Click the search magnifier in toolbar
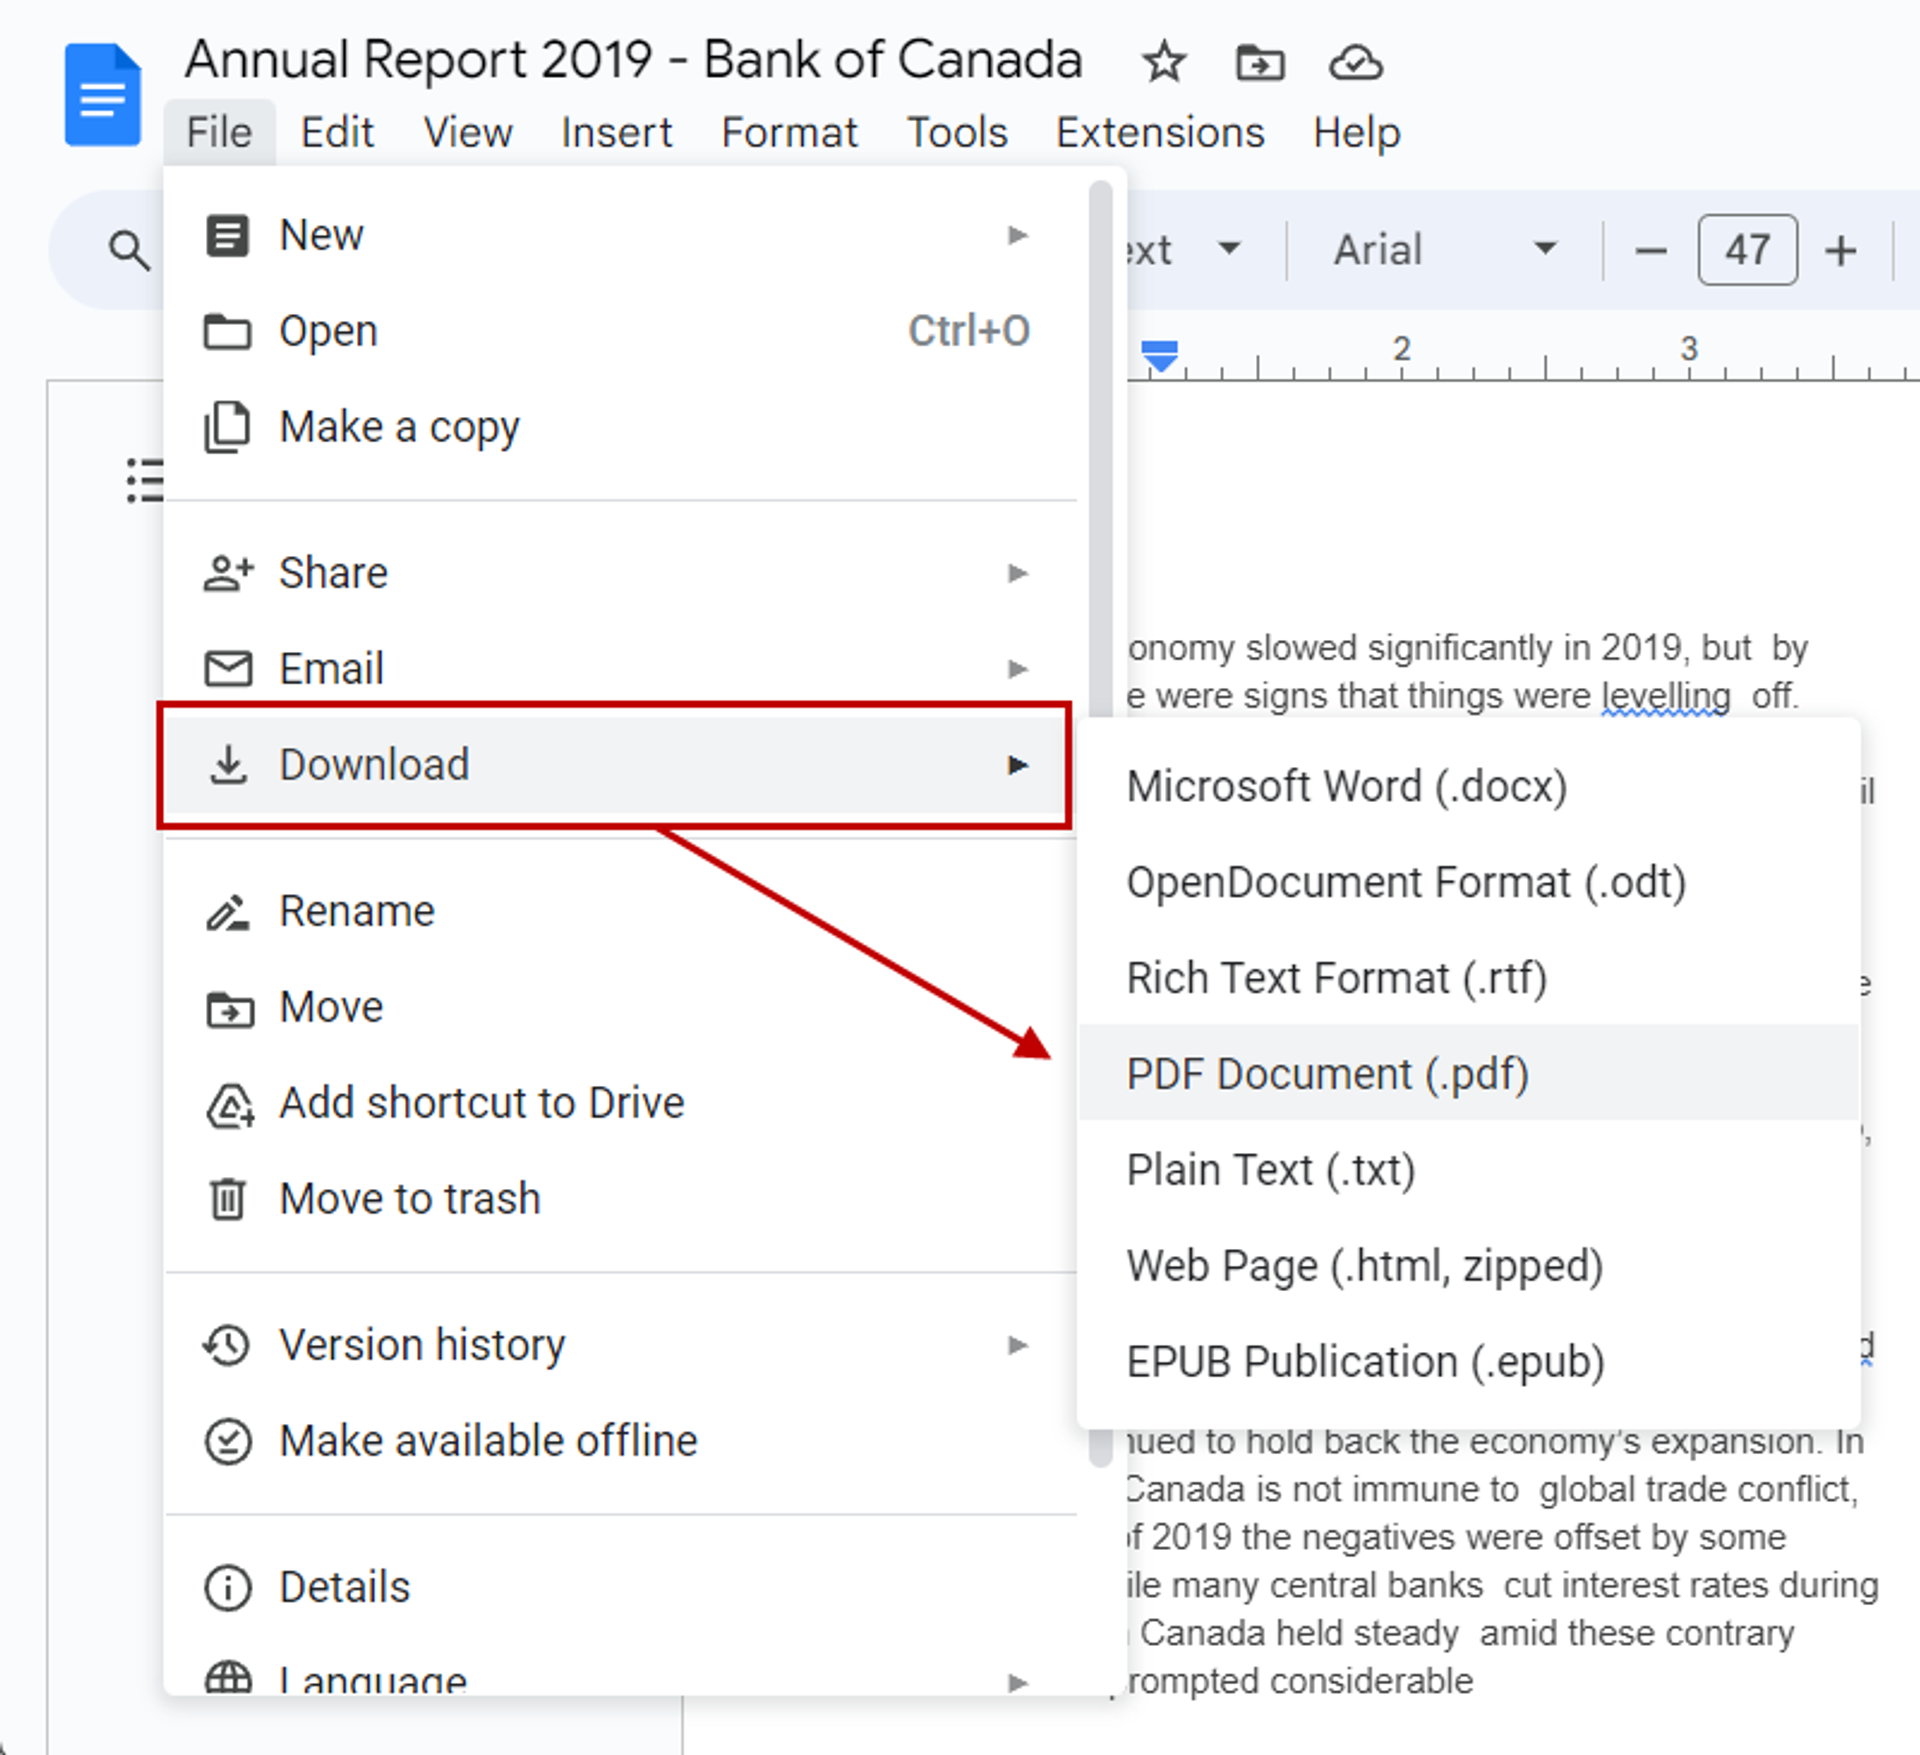 coord(129,250)
